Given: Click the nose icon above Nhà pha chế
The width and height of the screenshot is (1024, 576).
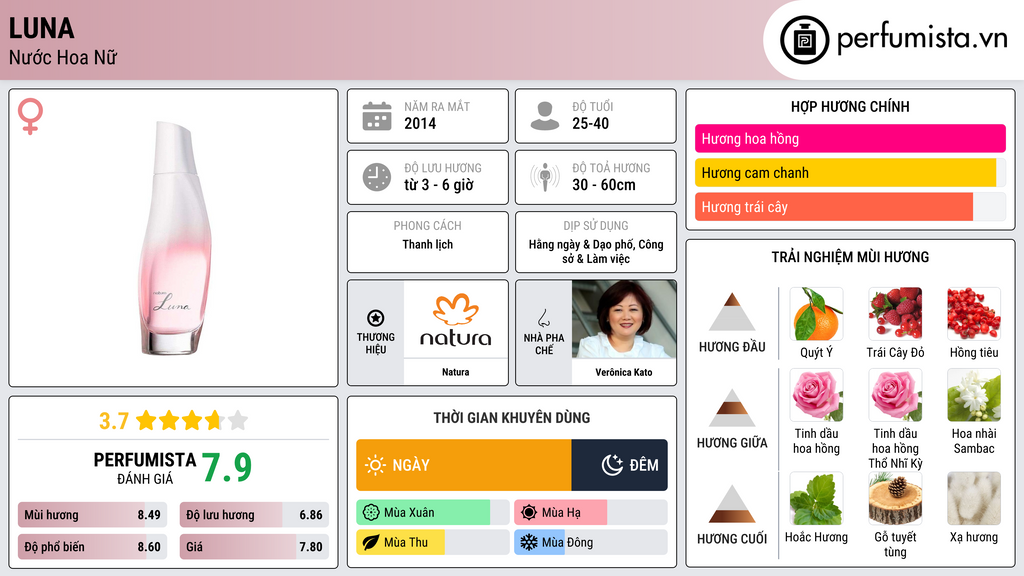Looking at the screenshot, I should 543,318.
